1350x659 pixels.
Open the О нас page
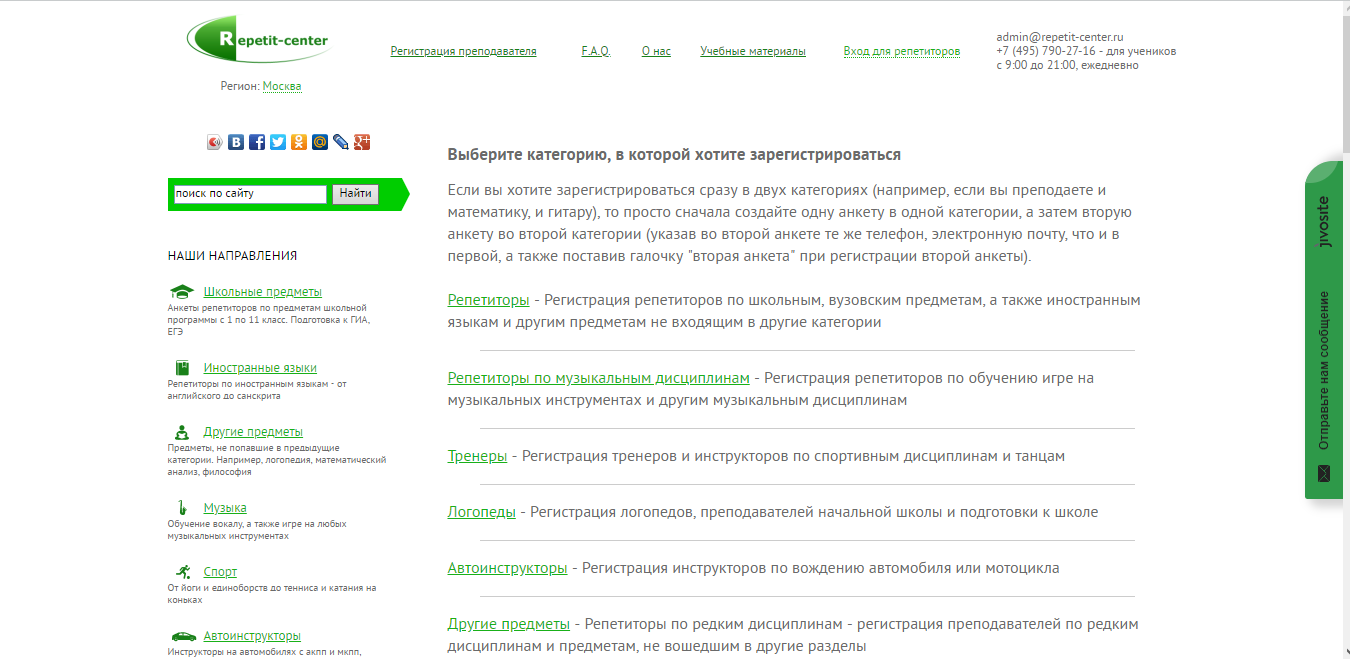655,50
